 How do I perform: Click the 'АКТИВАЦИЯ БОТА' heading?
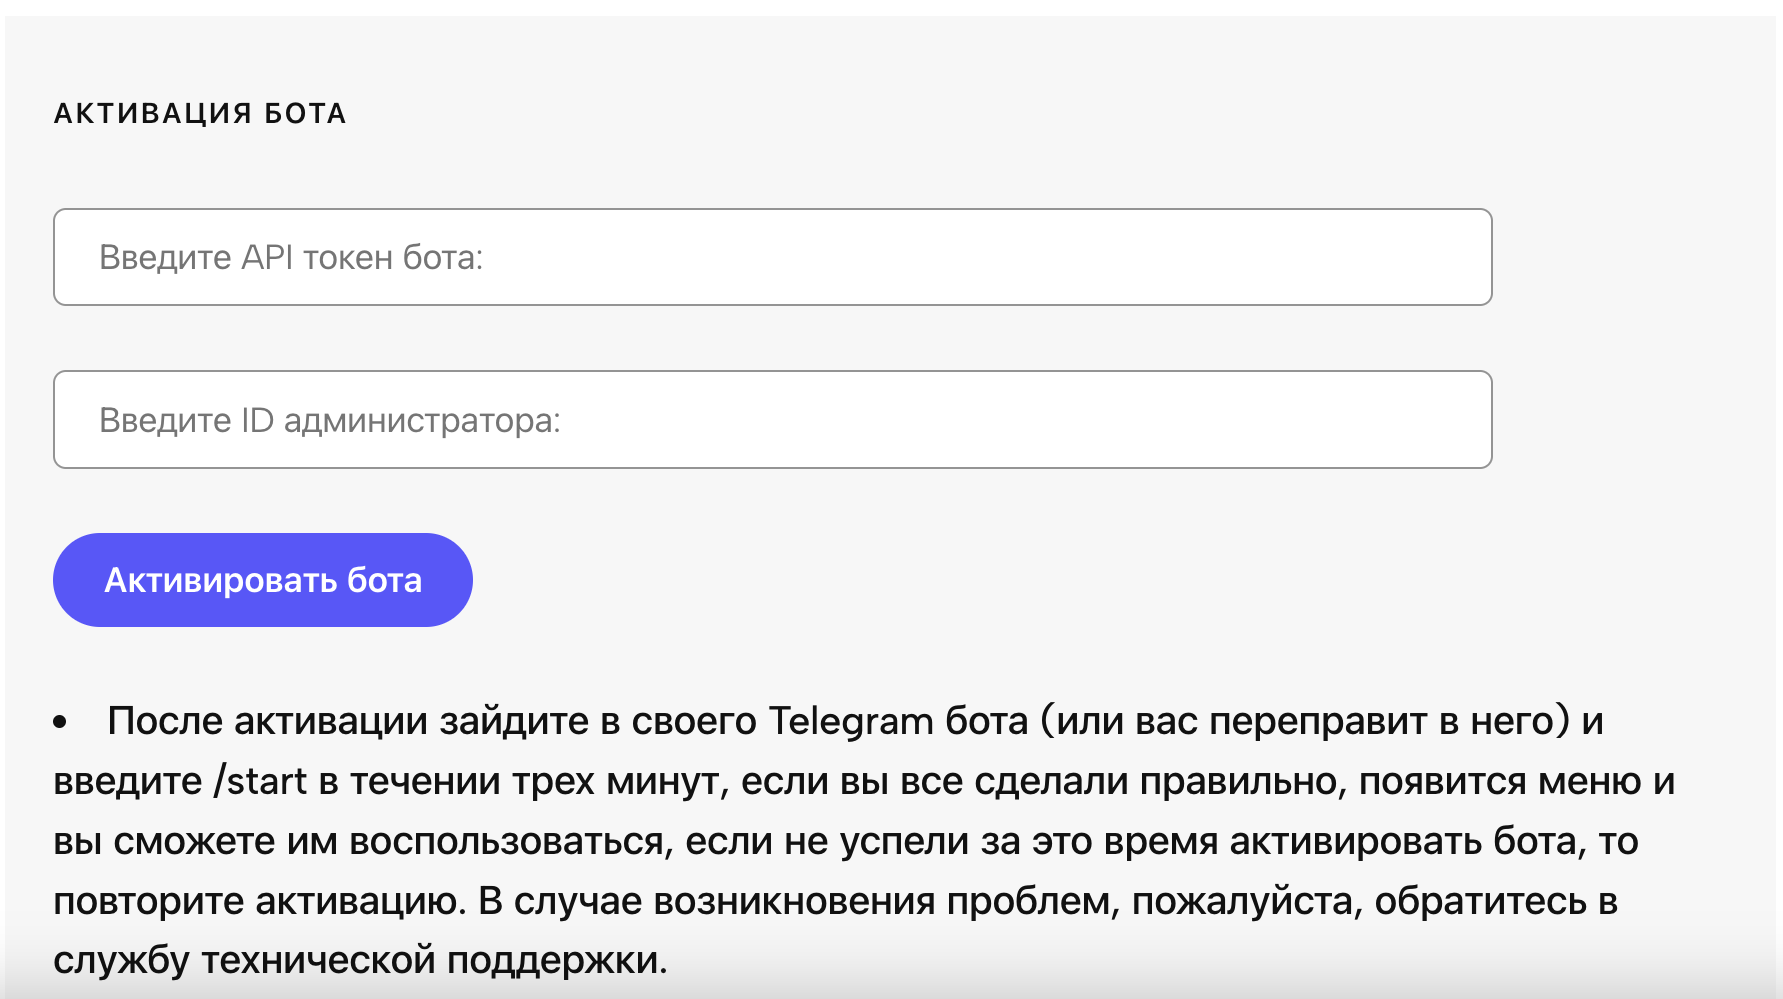[x=200, y=114]
